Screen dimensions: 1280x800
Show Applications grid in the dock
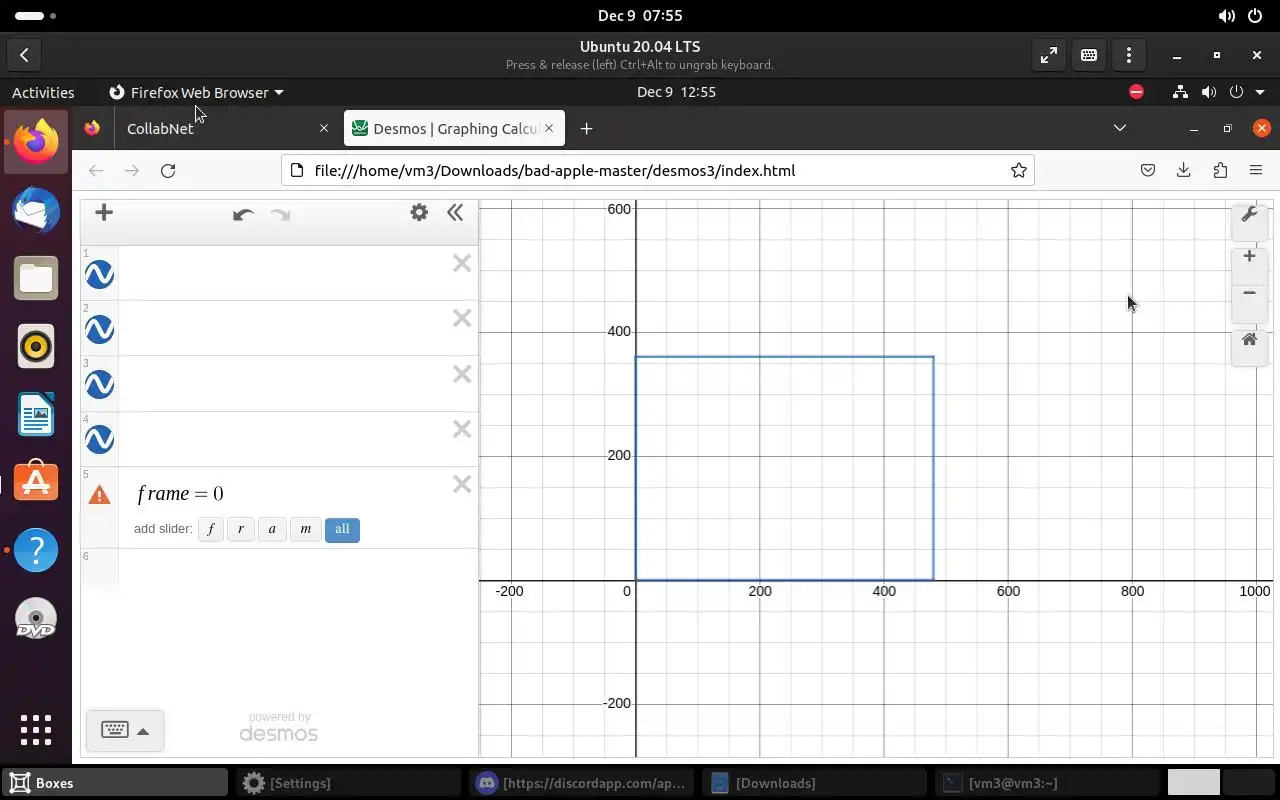[36, 729]
